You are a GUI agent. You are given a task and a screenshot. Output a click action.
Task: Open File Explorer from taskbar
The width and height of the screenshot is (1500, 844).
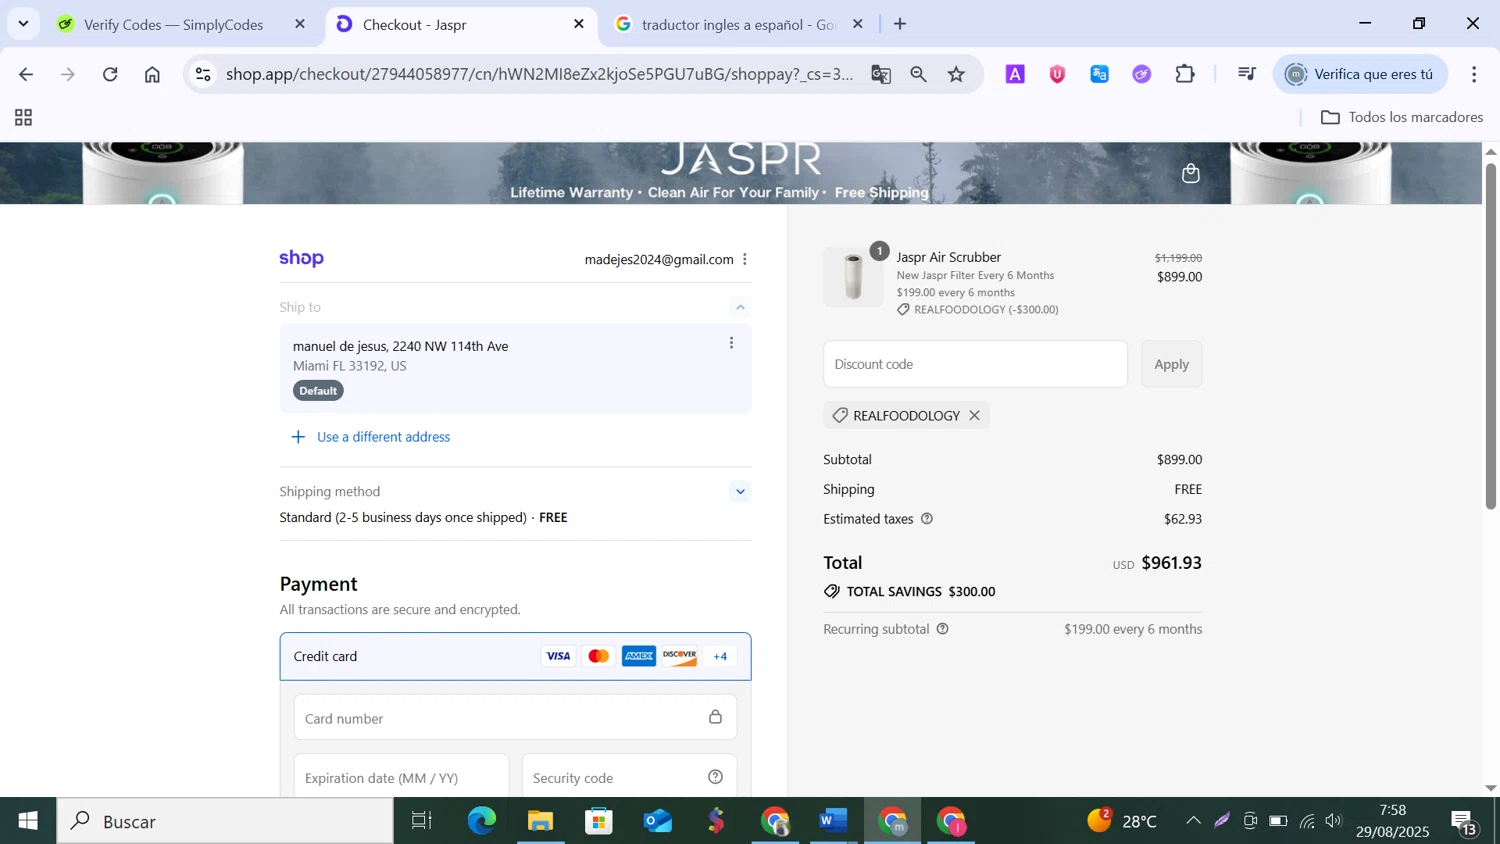click(540, 821)
